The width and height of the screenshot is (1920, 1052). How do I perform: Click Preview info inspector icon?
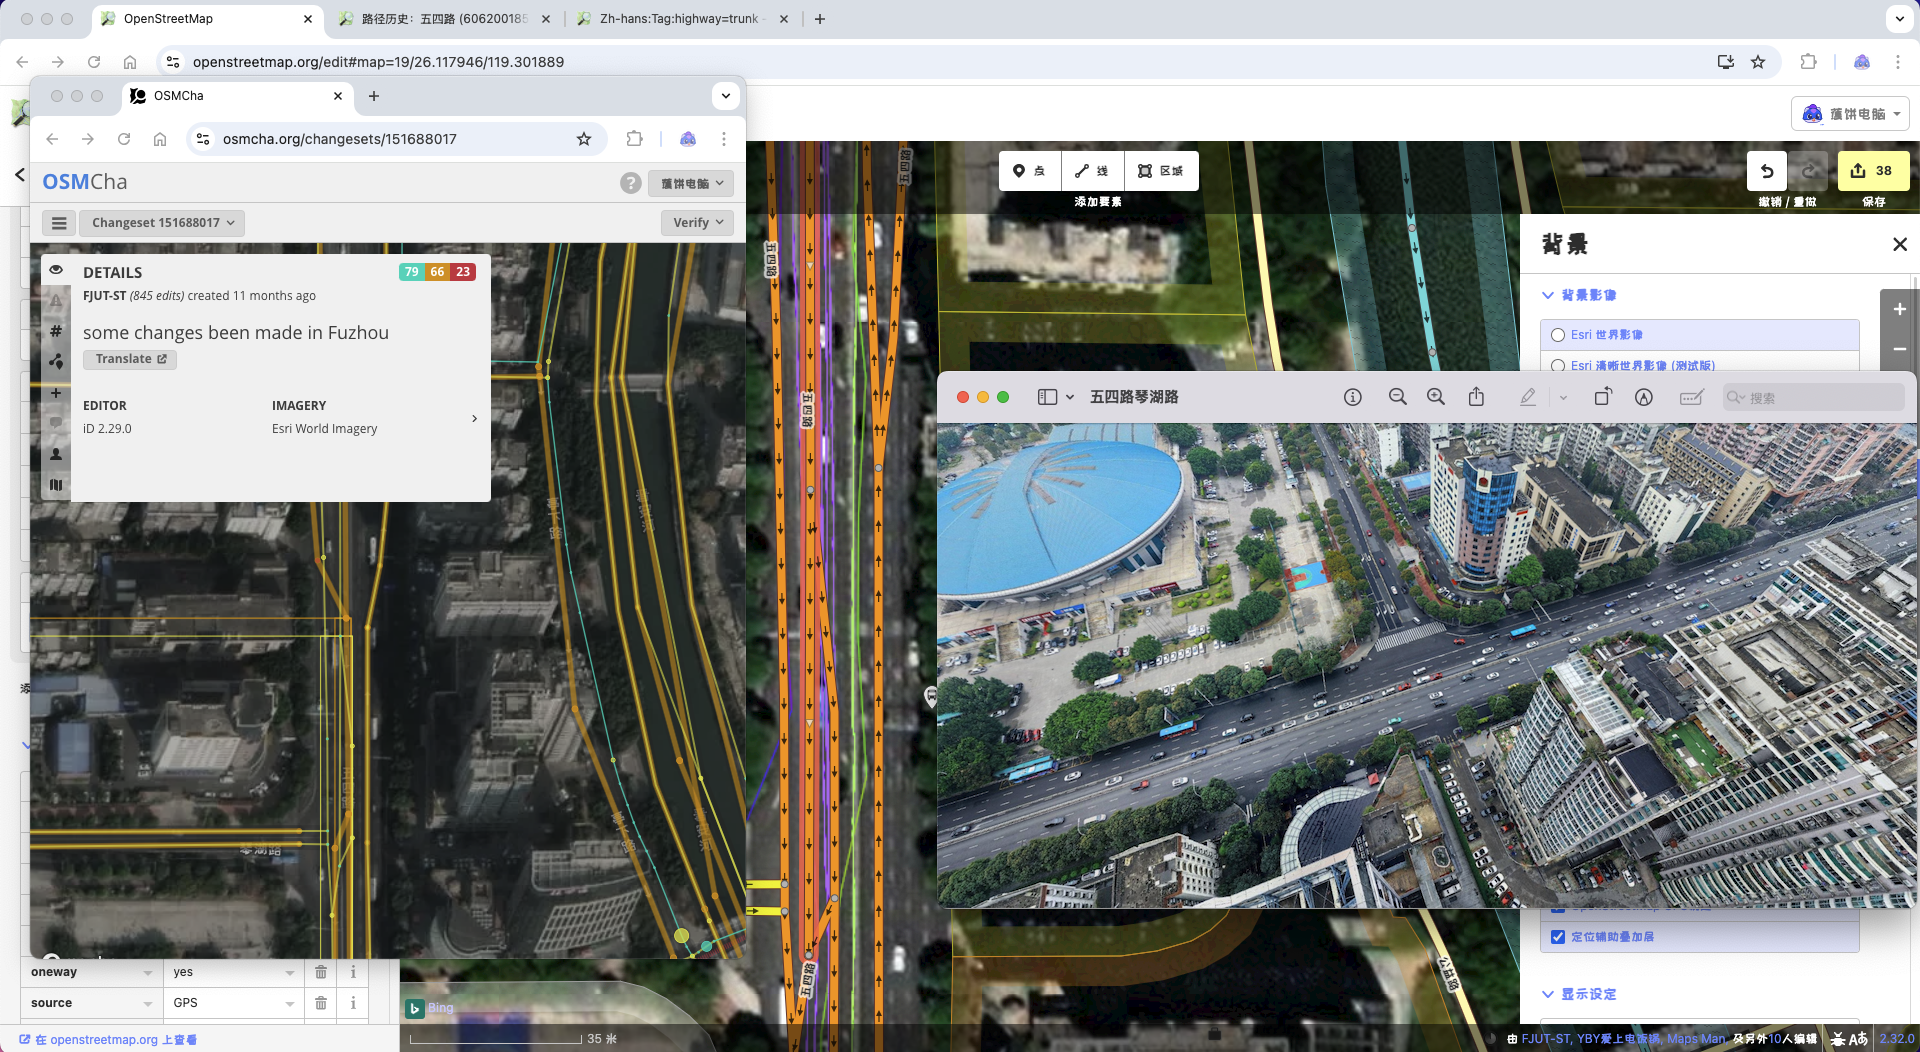pyautogui.click(x=1353, y=397)
